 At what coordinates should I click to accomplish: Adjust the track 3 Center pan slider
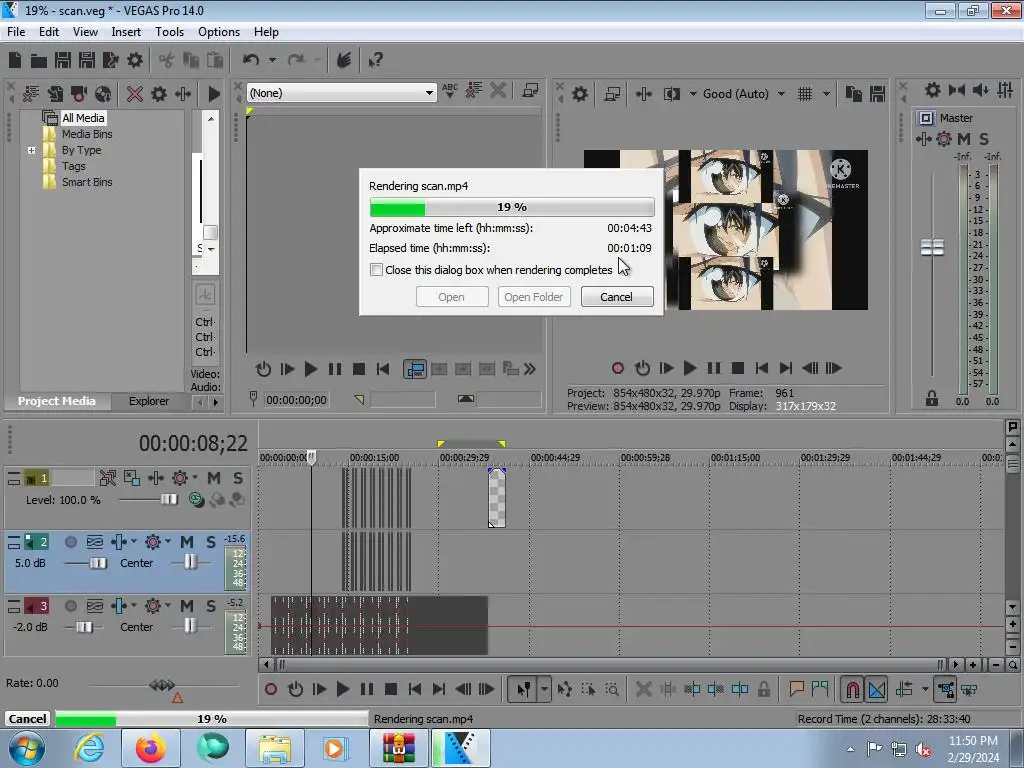[x=189, y=626]
